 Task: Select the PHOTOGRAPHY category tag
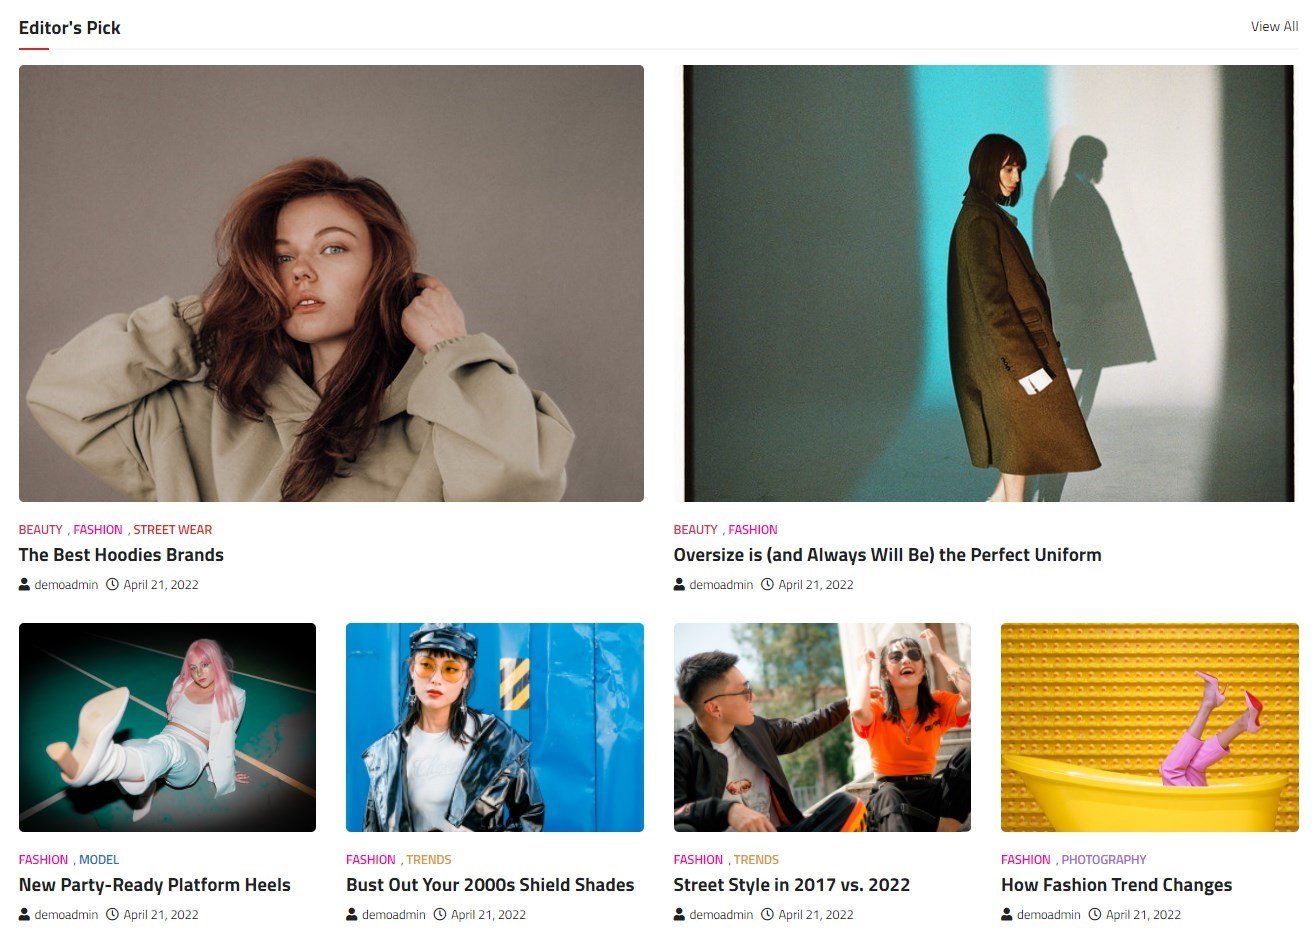pos(1104,860)
